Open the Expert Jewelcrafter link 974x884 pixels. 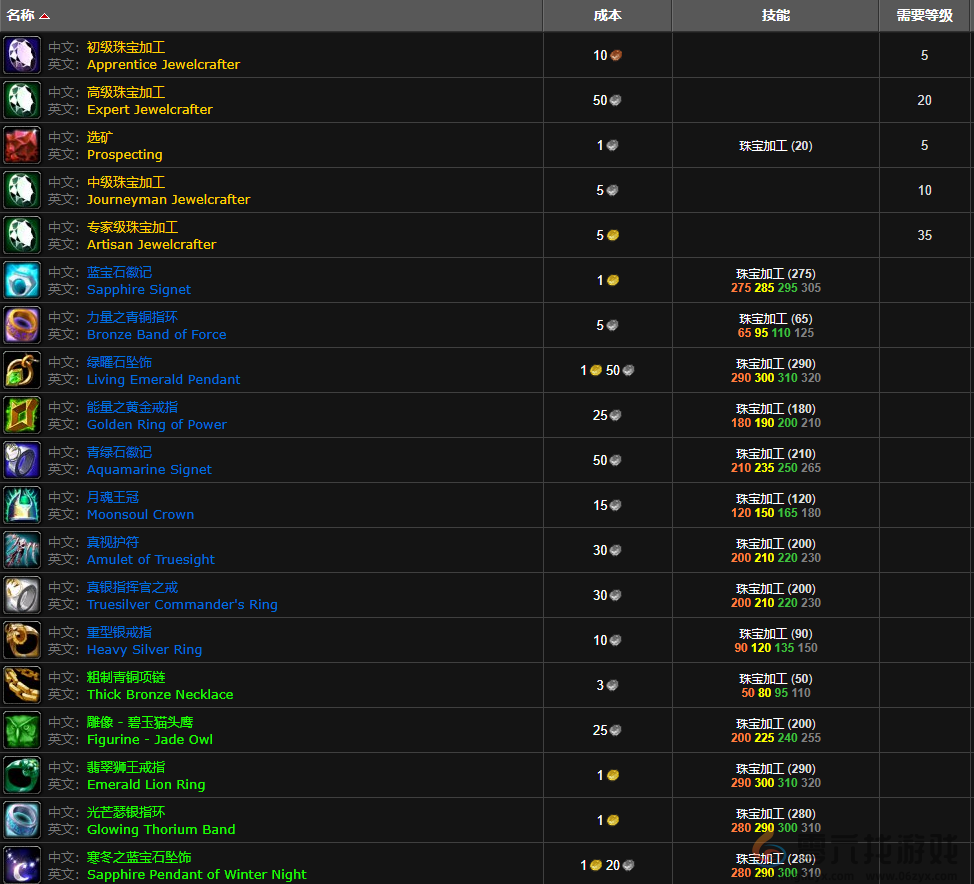click(149, 110)
